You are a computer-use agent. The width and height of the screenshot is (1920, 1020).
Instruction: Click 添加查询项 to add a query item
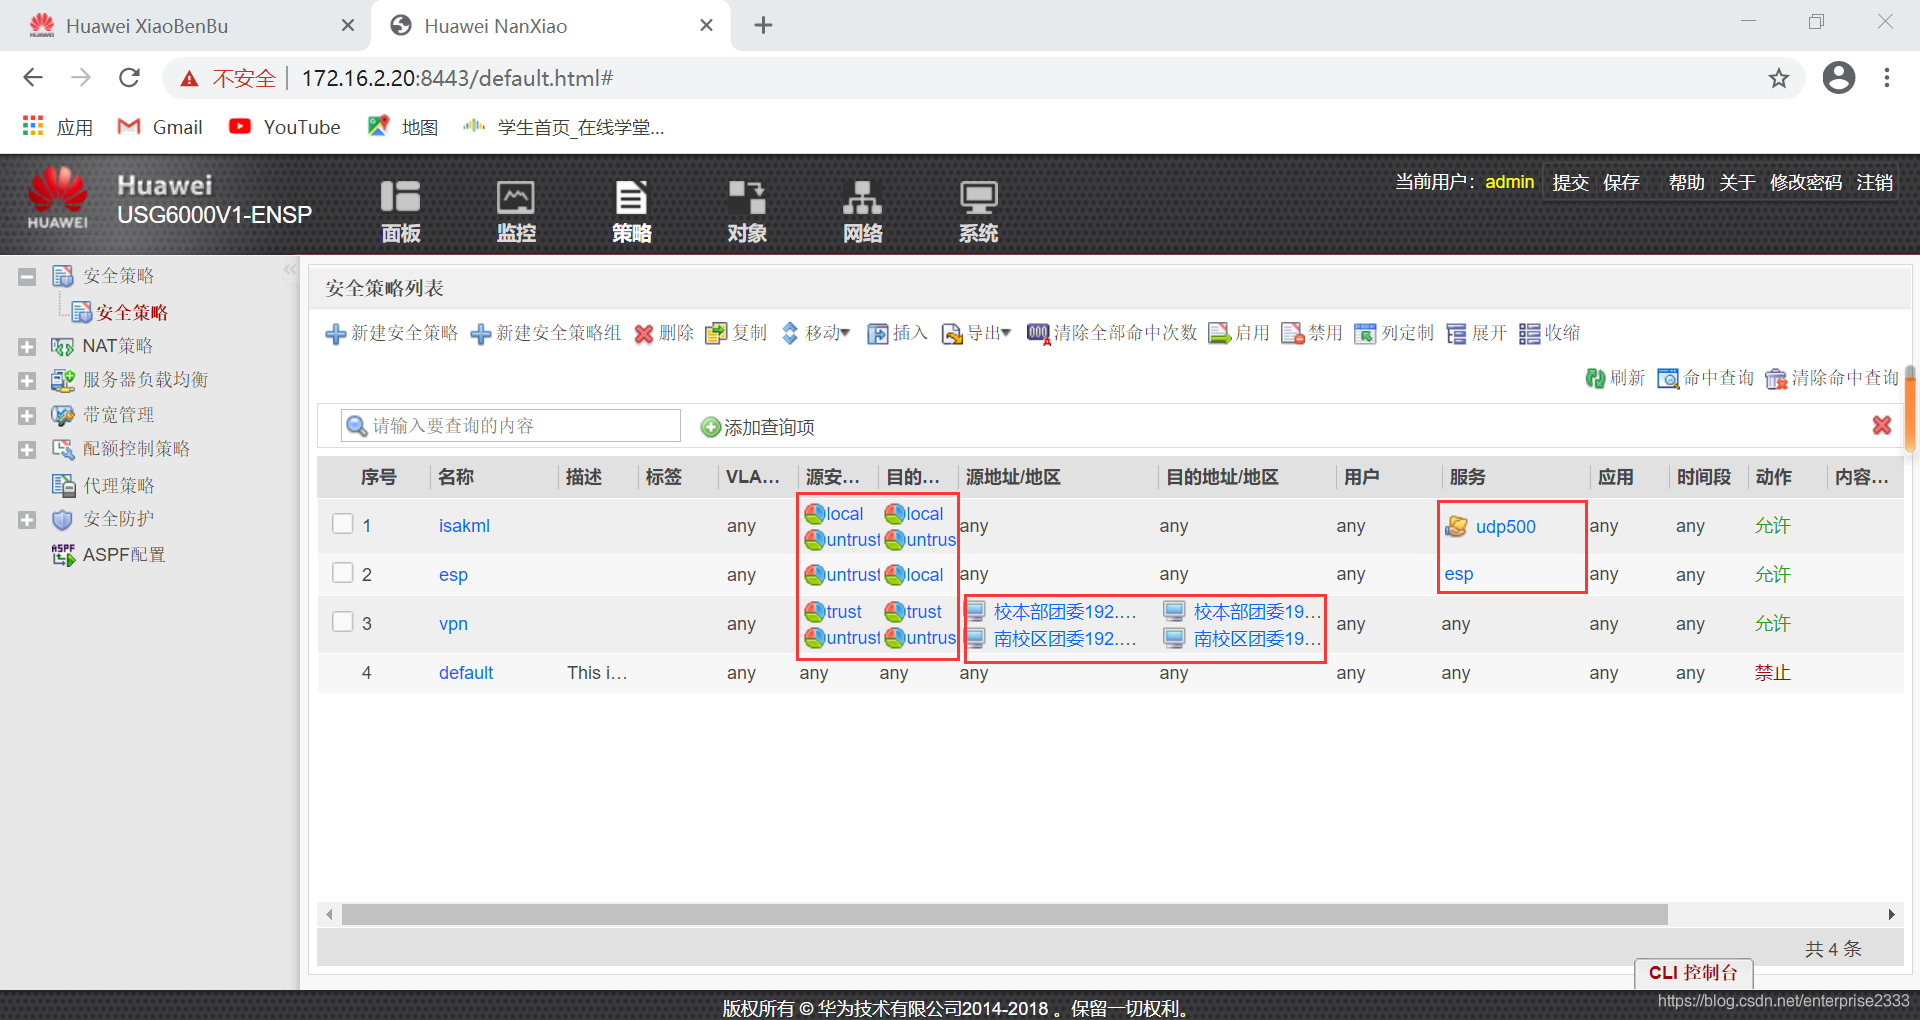point(758,427)
